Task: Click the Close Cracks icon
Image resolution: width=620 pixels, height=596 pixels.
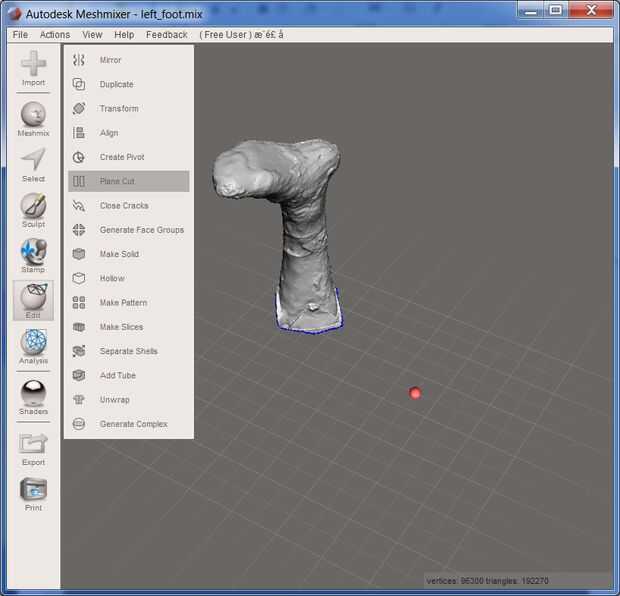Action: pyautogui.click(x=79, y=206)
